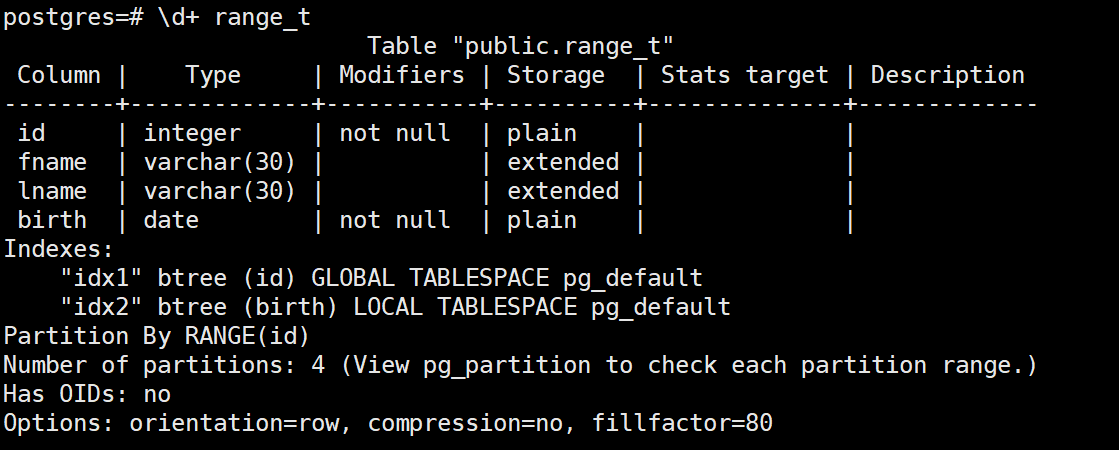Click the Partition By RANGE(id) line
This screenshot has width=1119, height=450.
[x=157, y=336]
